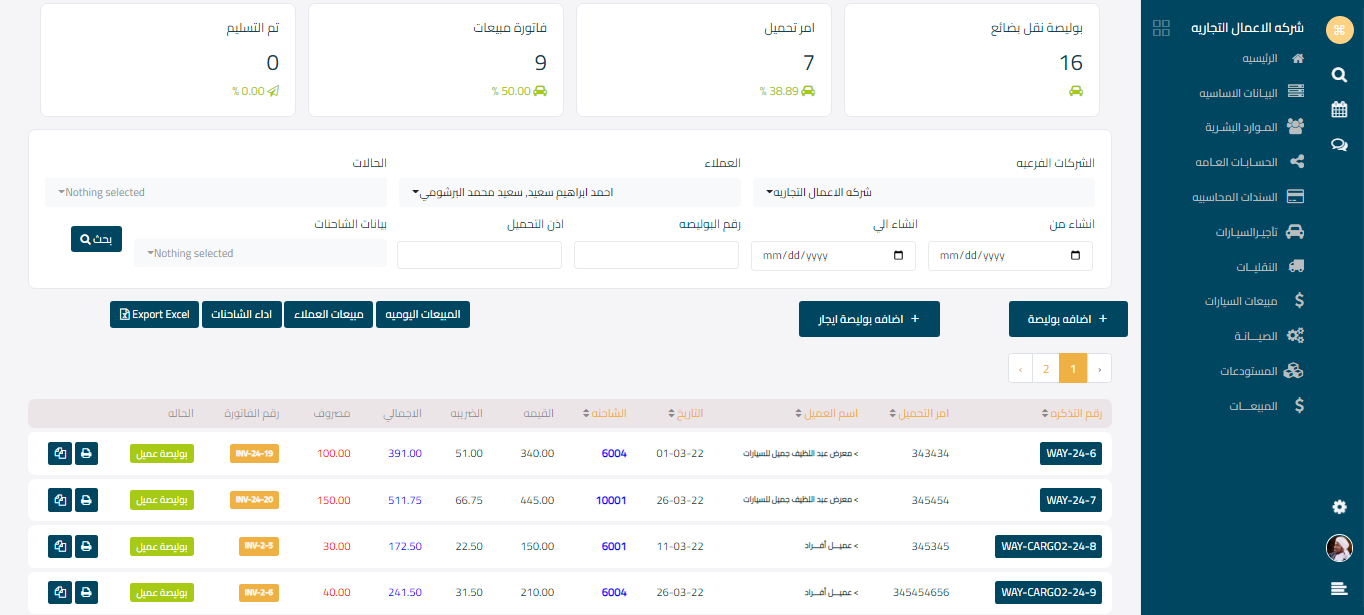Screen dimensions: 1364x615
Task: Copy the WAY-24-7 waybill row
Action: (x=60, y=499)
